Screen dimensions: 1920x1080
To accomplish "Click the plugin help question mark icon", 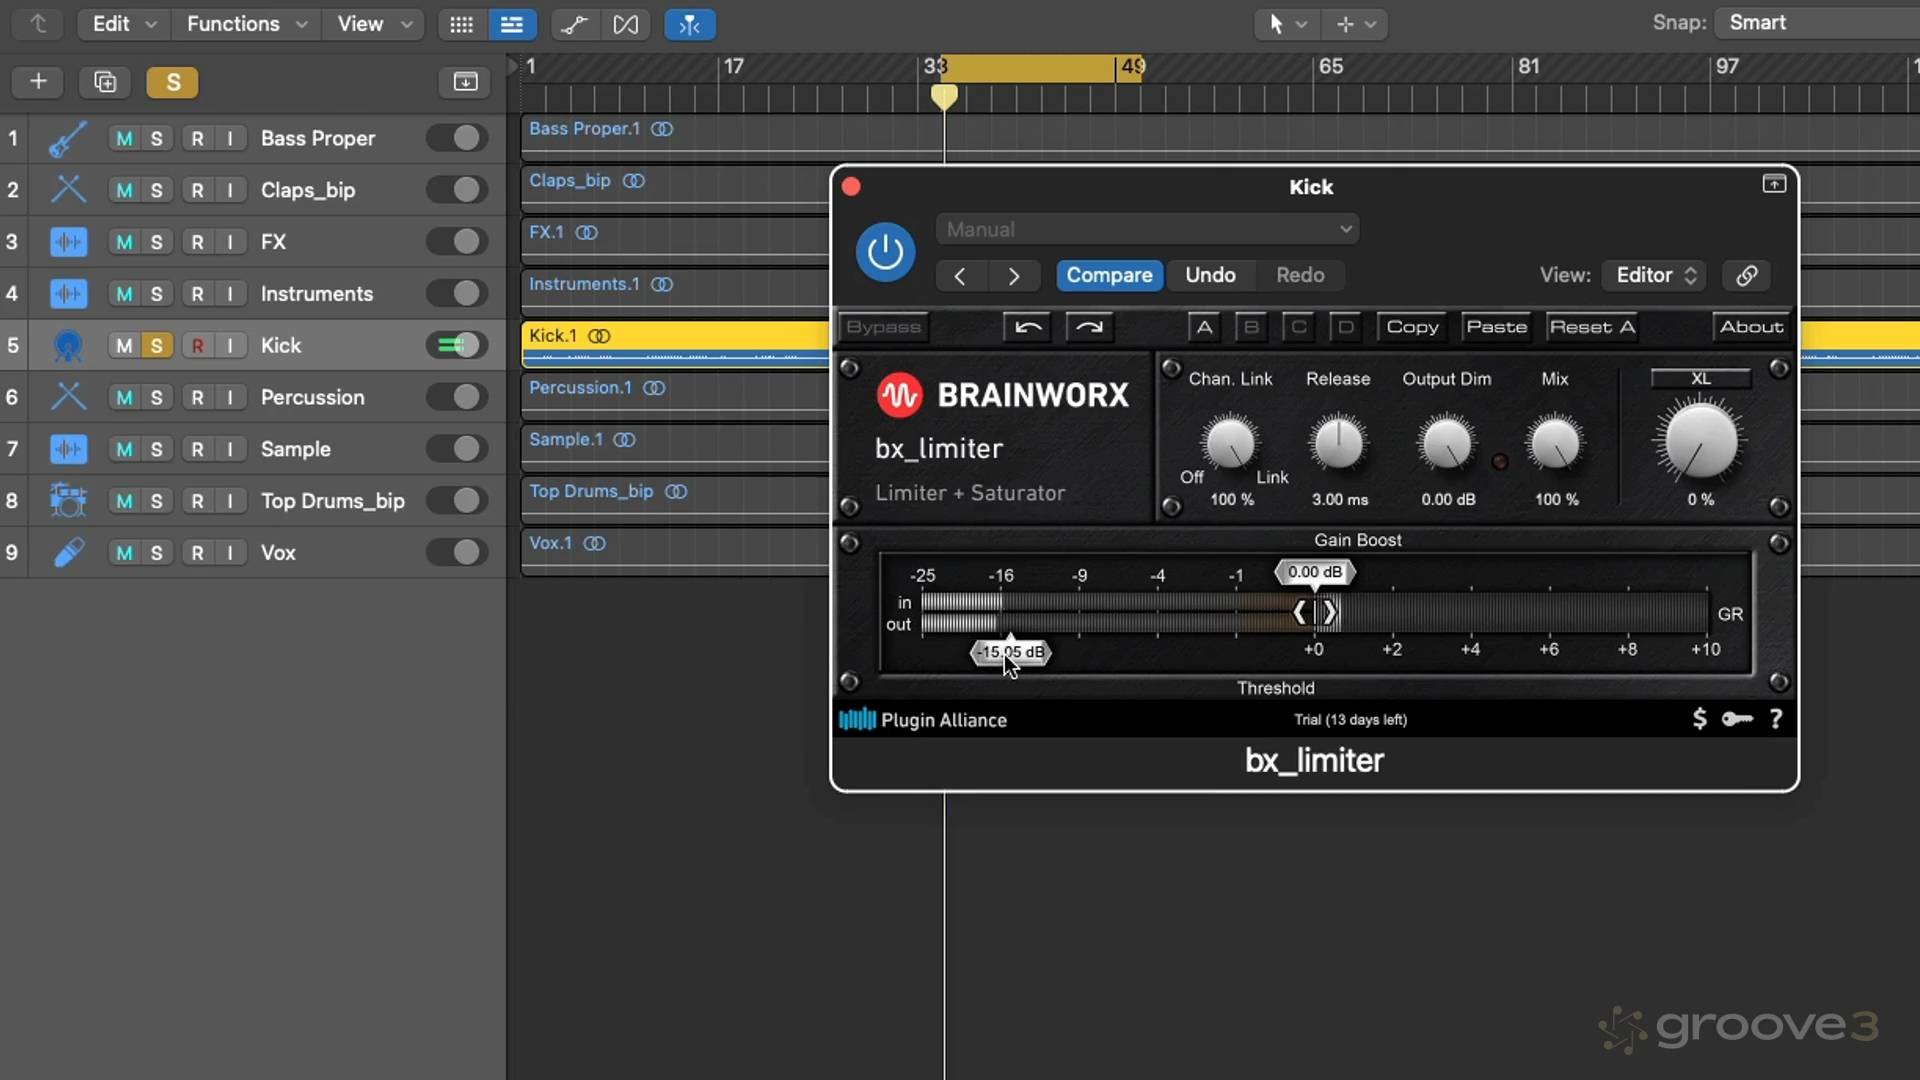I will [1776, 719].
